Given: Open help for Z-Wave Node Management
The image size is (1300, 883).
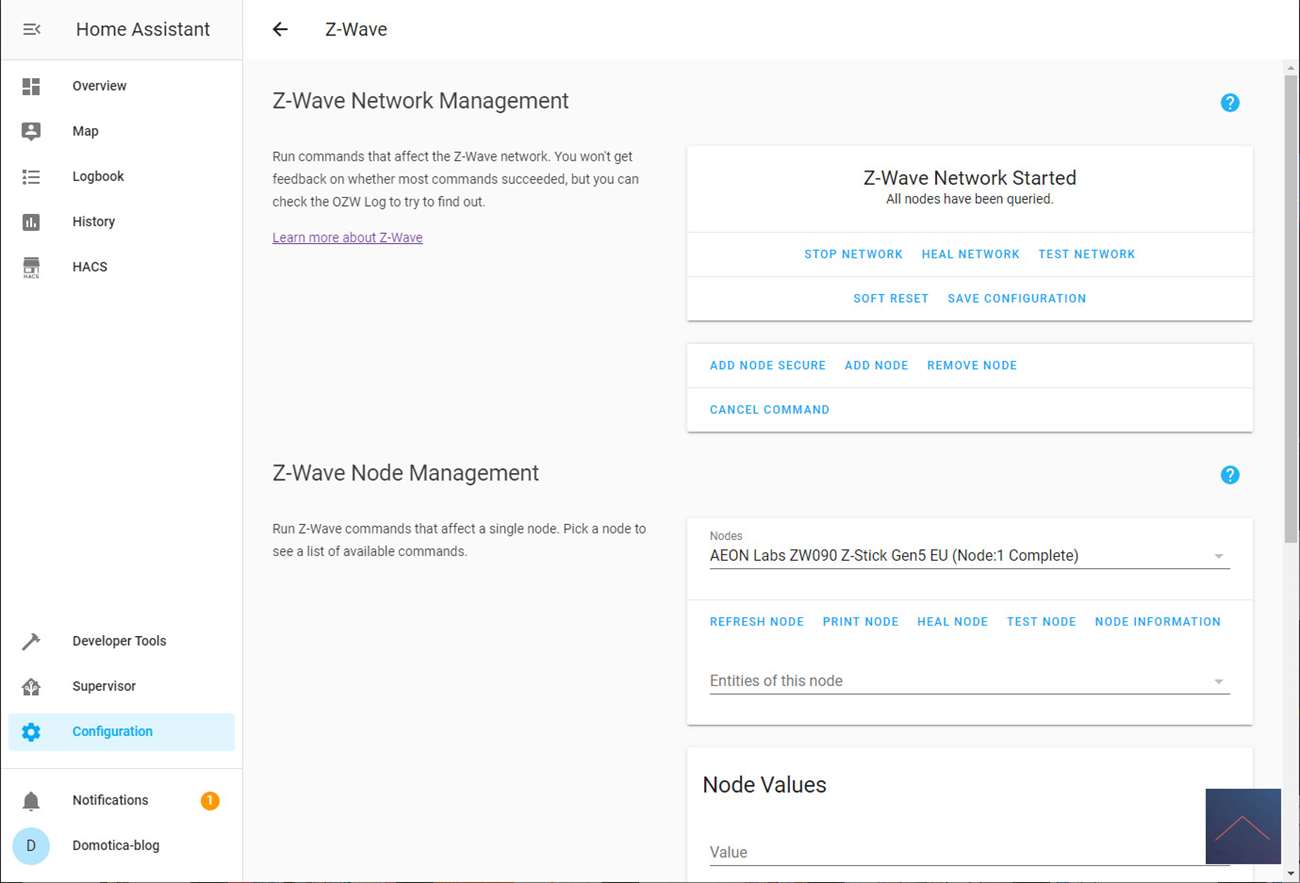Looking at the screenshot, I should pos(1229,475).
